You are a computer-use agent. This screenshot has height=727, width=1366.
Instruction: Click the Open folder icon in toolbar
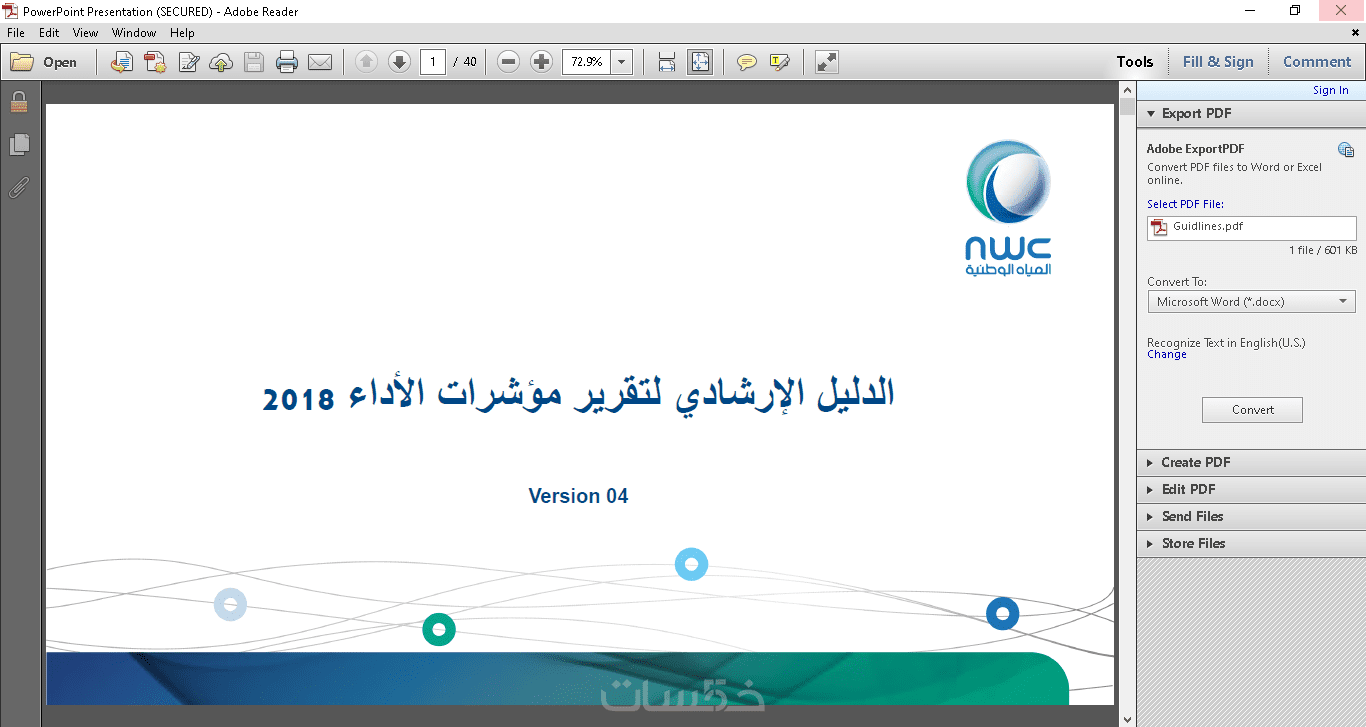(x=22, y=62)
